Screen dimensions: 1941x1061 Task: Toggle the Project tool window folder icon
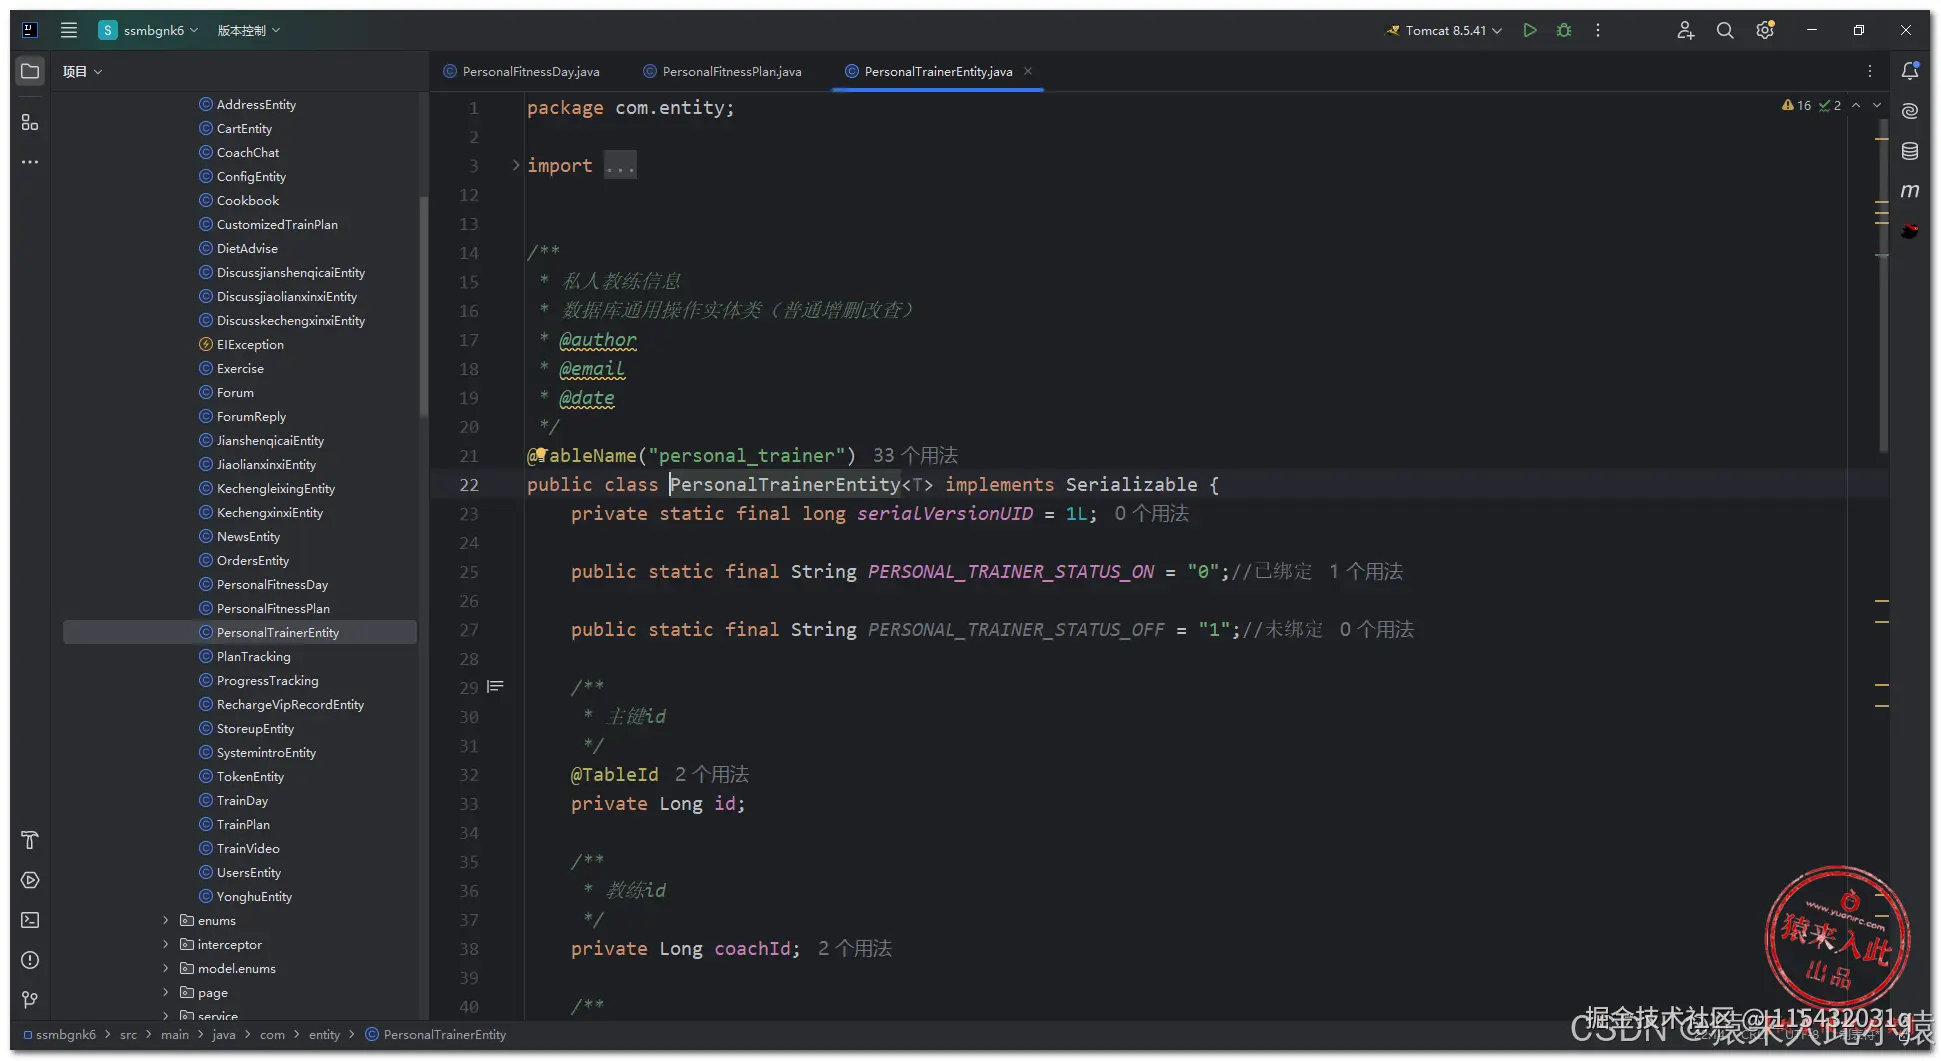[x=30, y=71]
